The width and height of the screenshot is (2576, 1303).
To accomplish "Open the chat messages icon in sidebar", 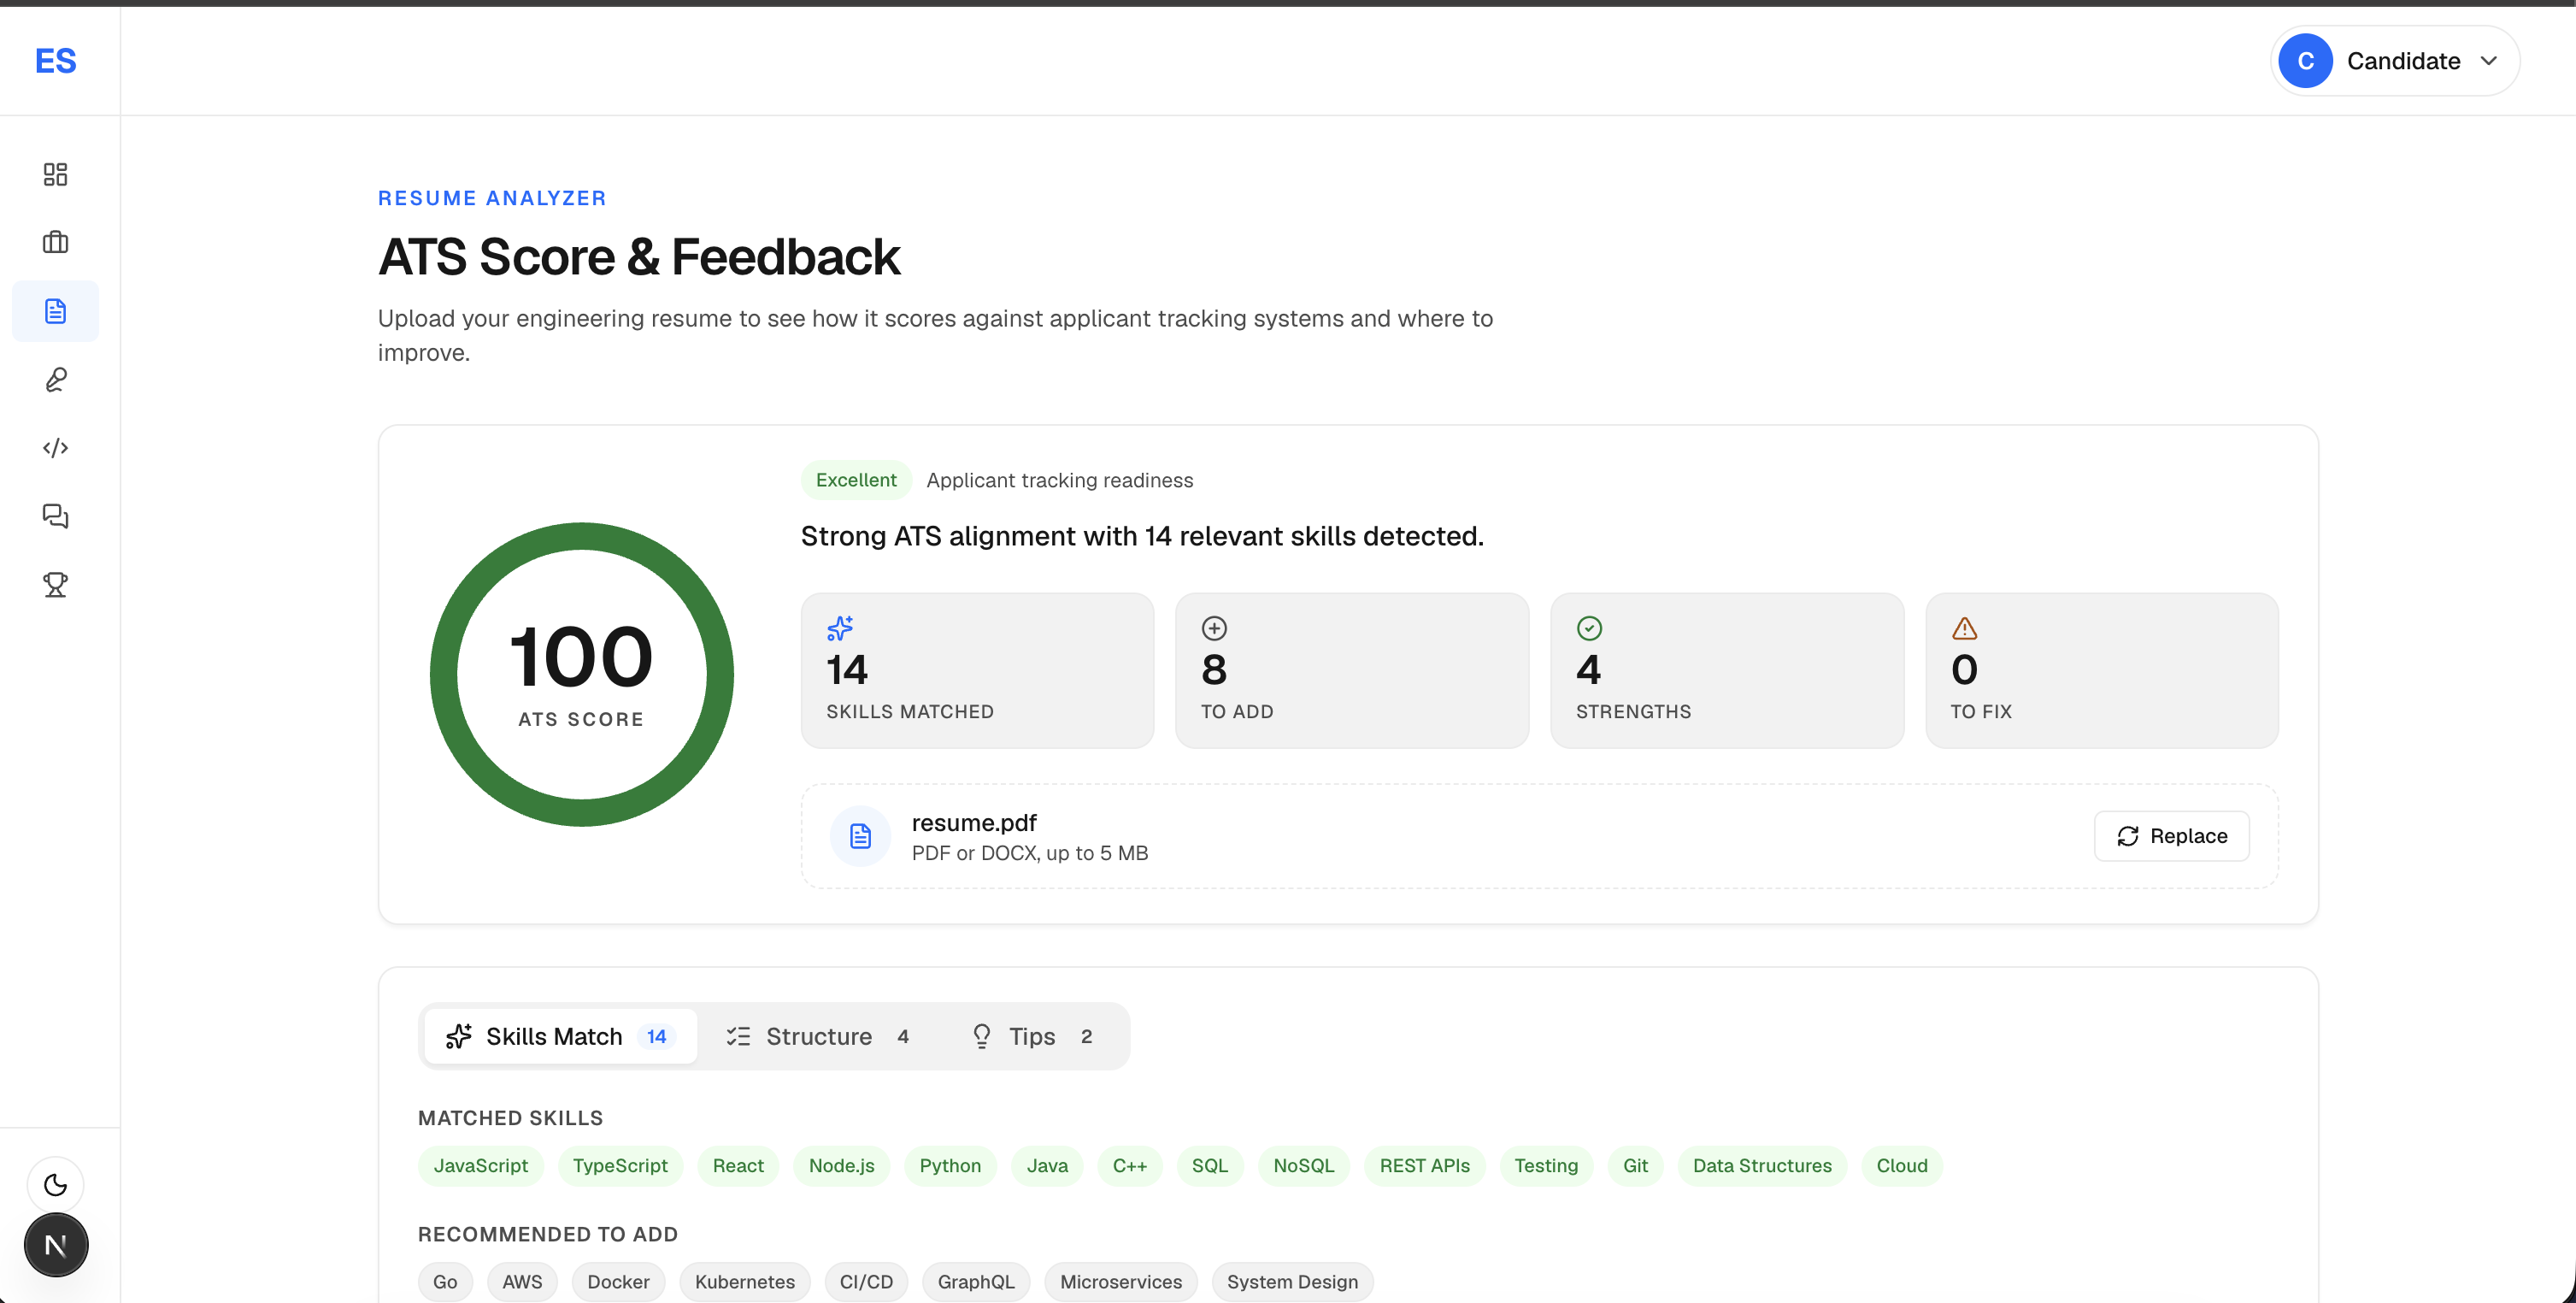I will (x=56, y=516).
